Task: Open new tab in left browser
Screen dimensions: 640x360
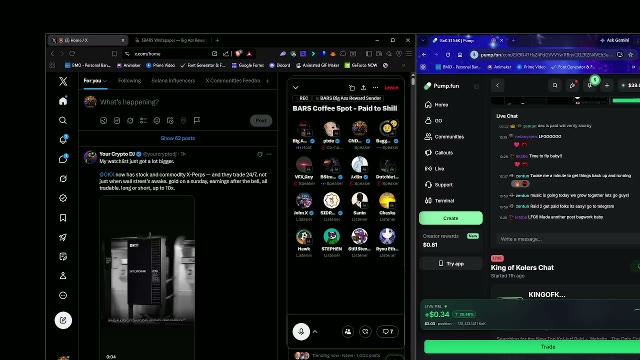Action: coord(218,40)
